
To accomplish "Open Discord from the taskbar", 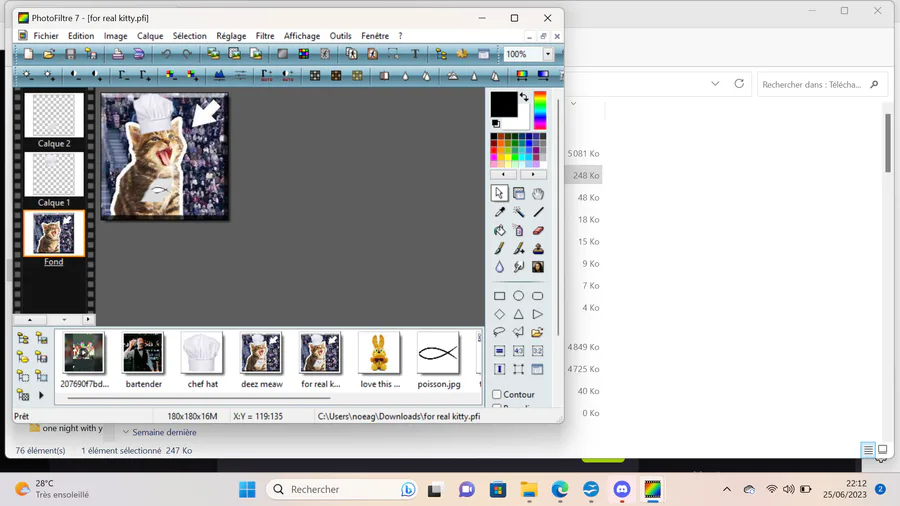I will click(622, 489).
